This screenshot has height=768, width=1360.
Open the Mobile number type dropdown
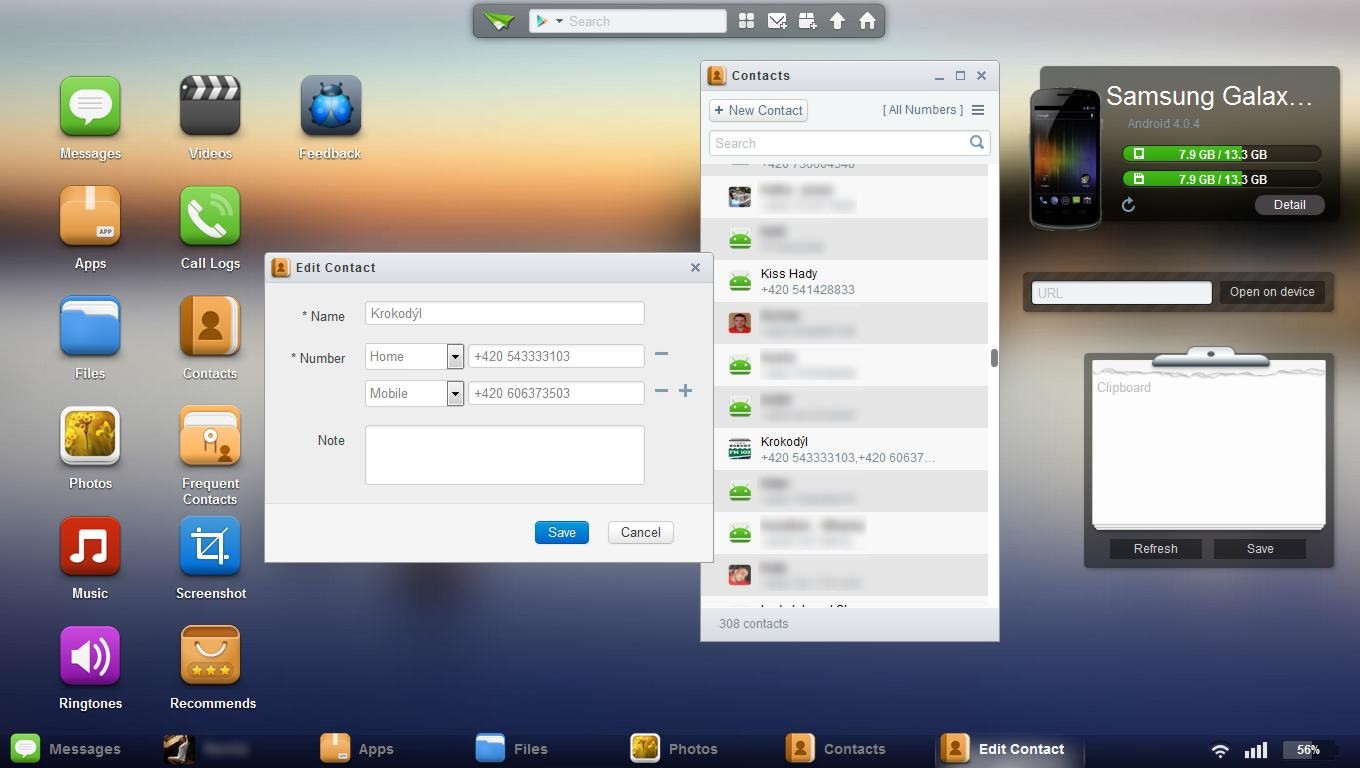(455, 393)
